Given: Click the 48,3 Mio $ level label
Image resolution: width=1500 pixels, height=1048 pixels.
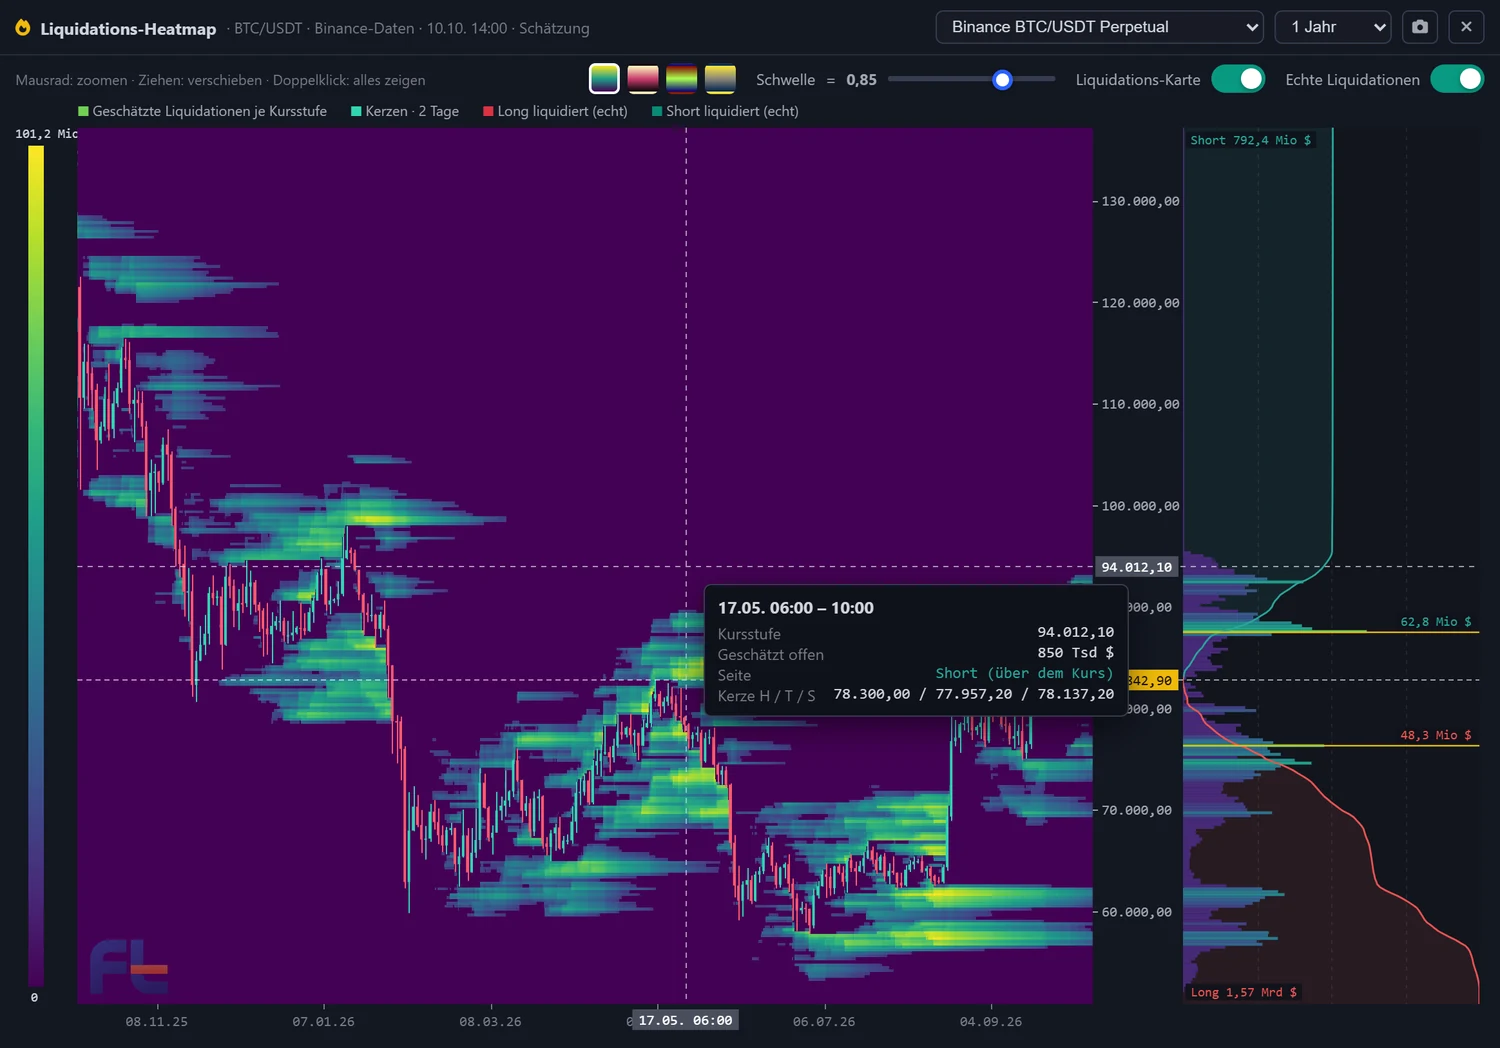Looking at the screenshot, I should [x=1436, y=735].
